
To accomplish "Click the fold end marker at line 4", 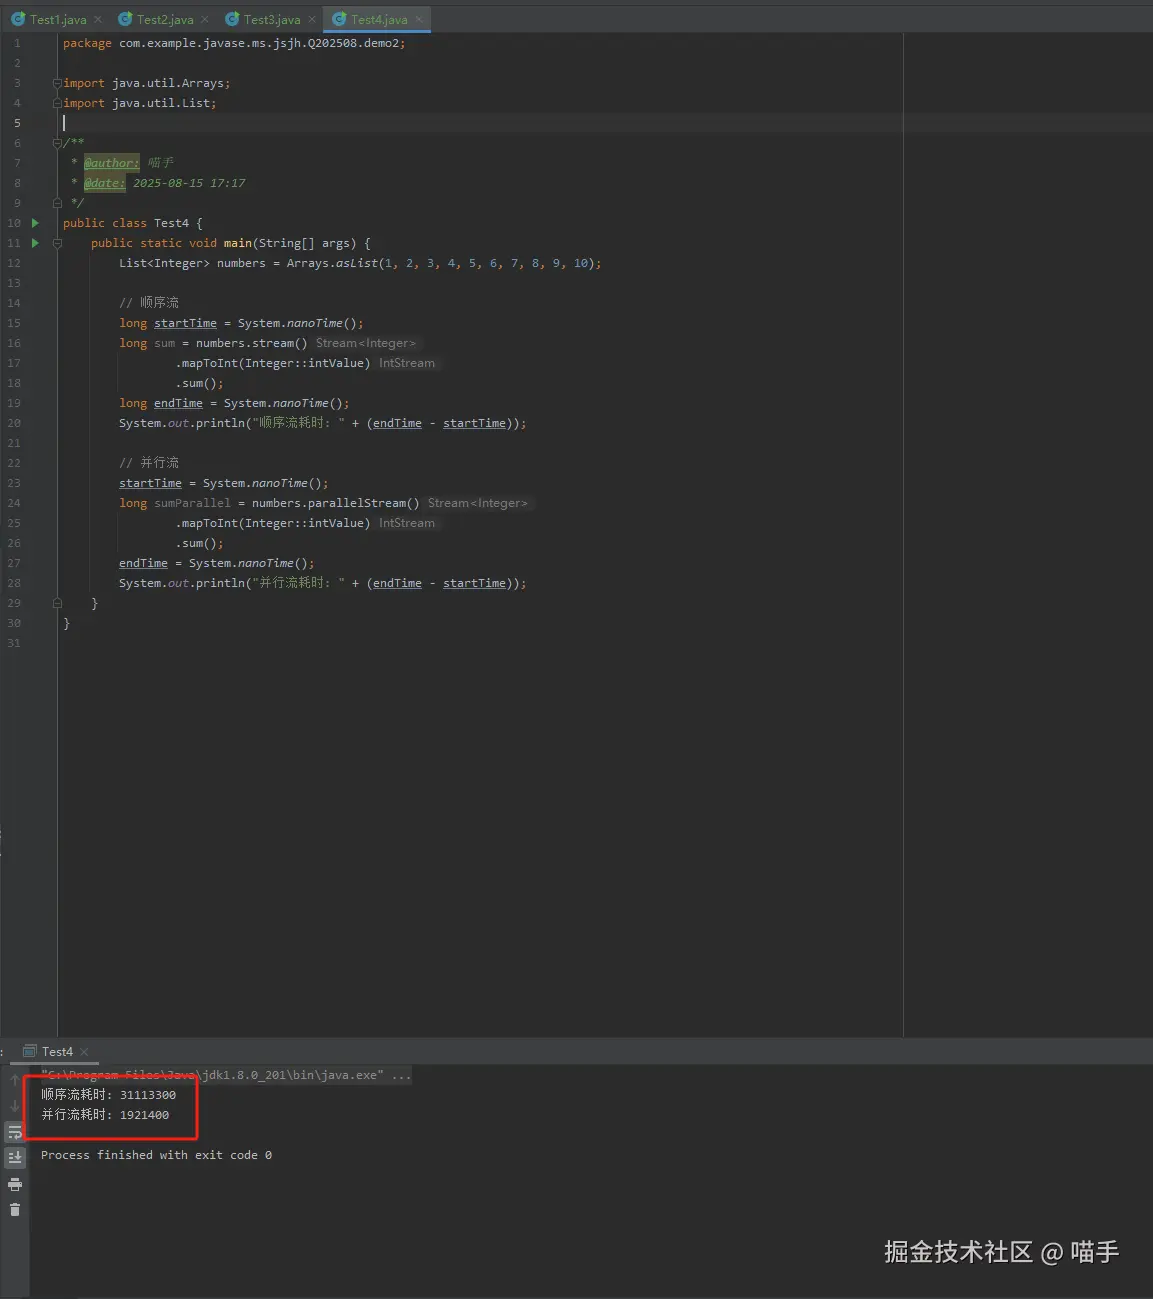I will pos(57,103).
